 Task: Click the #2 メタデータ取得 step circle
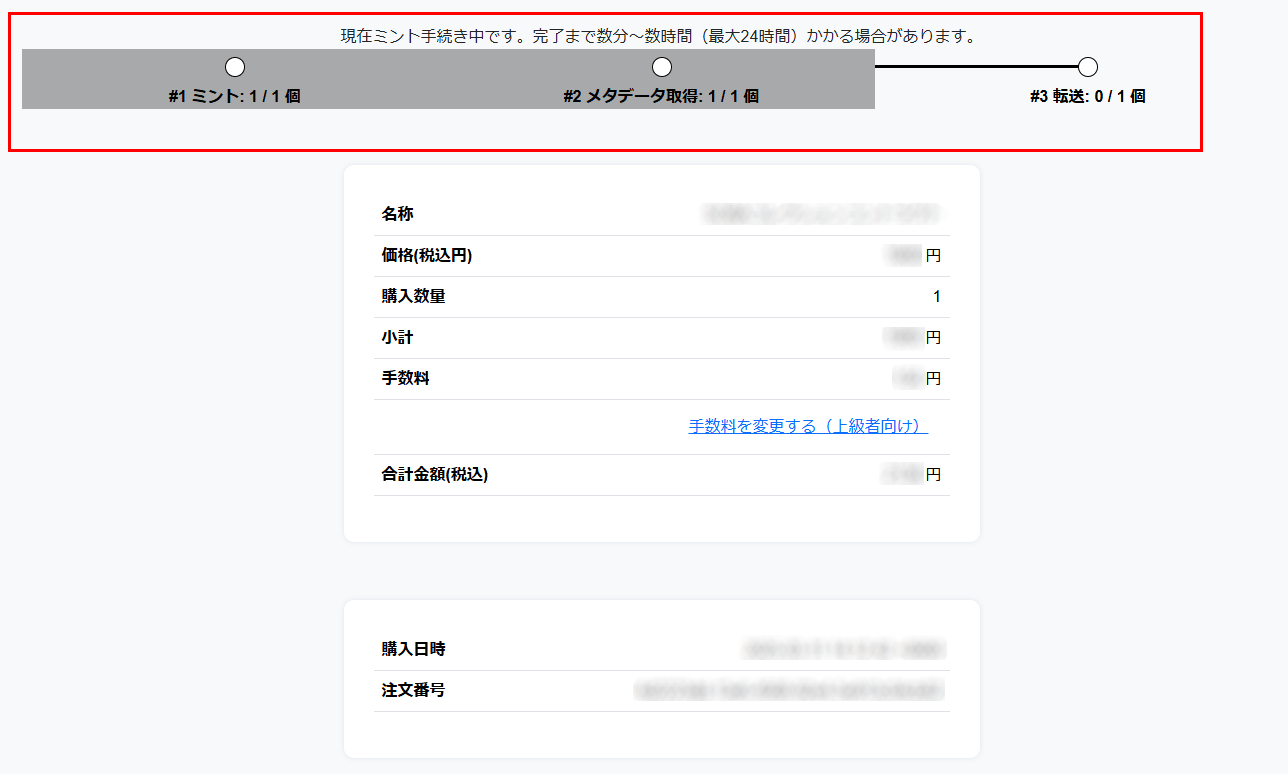pyautogui.click(x=661, y=67)
